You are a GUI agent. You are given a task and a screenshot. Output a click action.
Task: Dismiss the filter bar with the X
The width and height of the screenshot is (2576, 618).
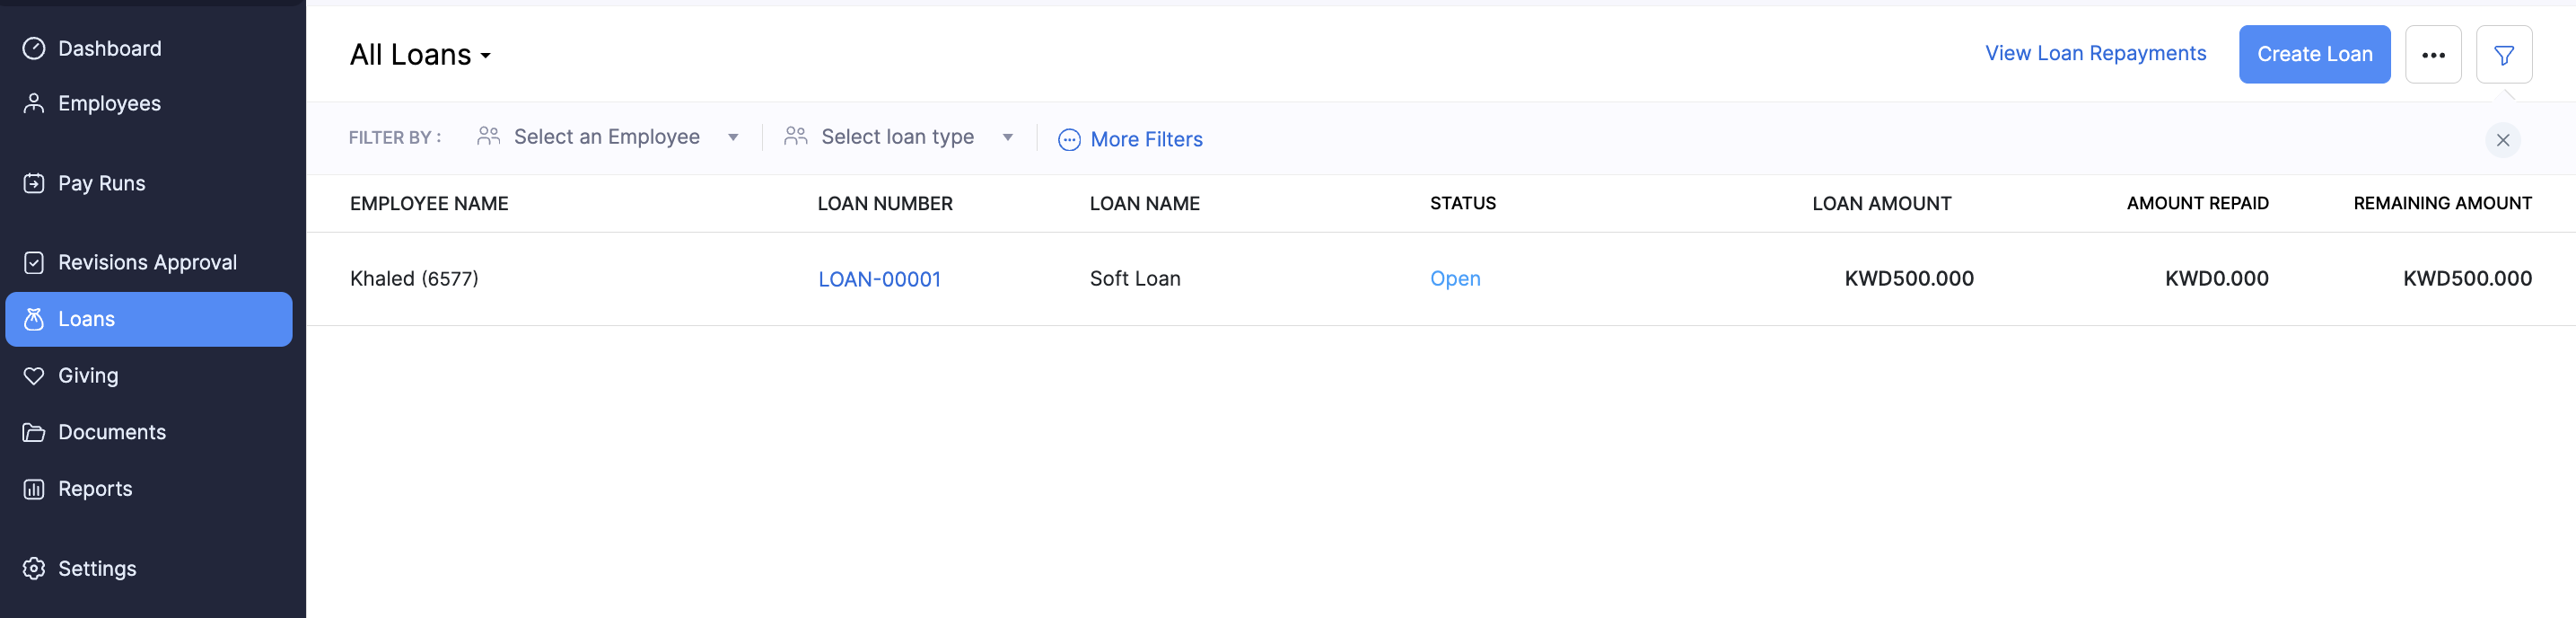click(x=2503, y=140)
